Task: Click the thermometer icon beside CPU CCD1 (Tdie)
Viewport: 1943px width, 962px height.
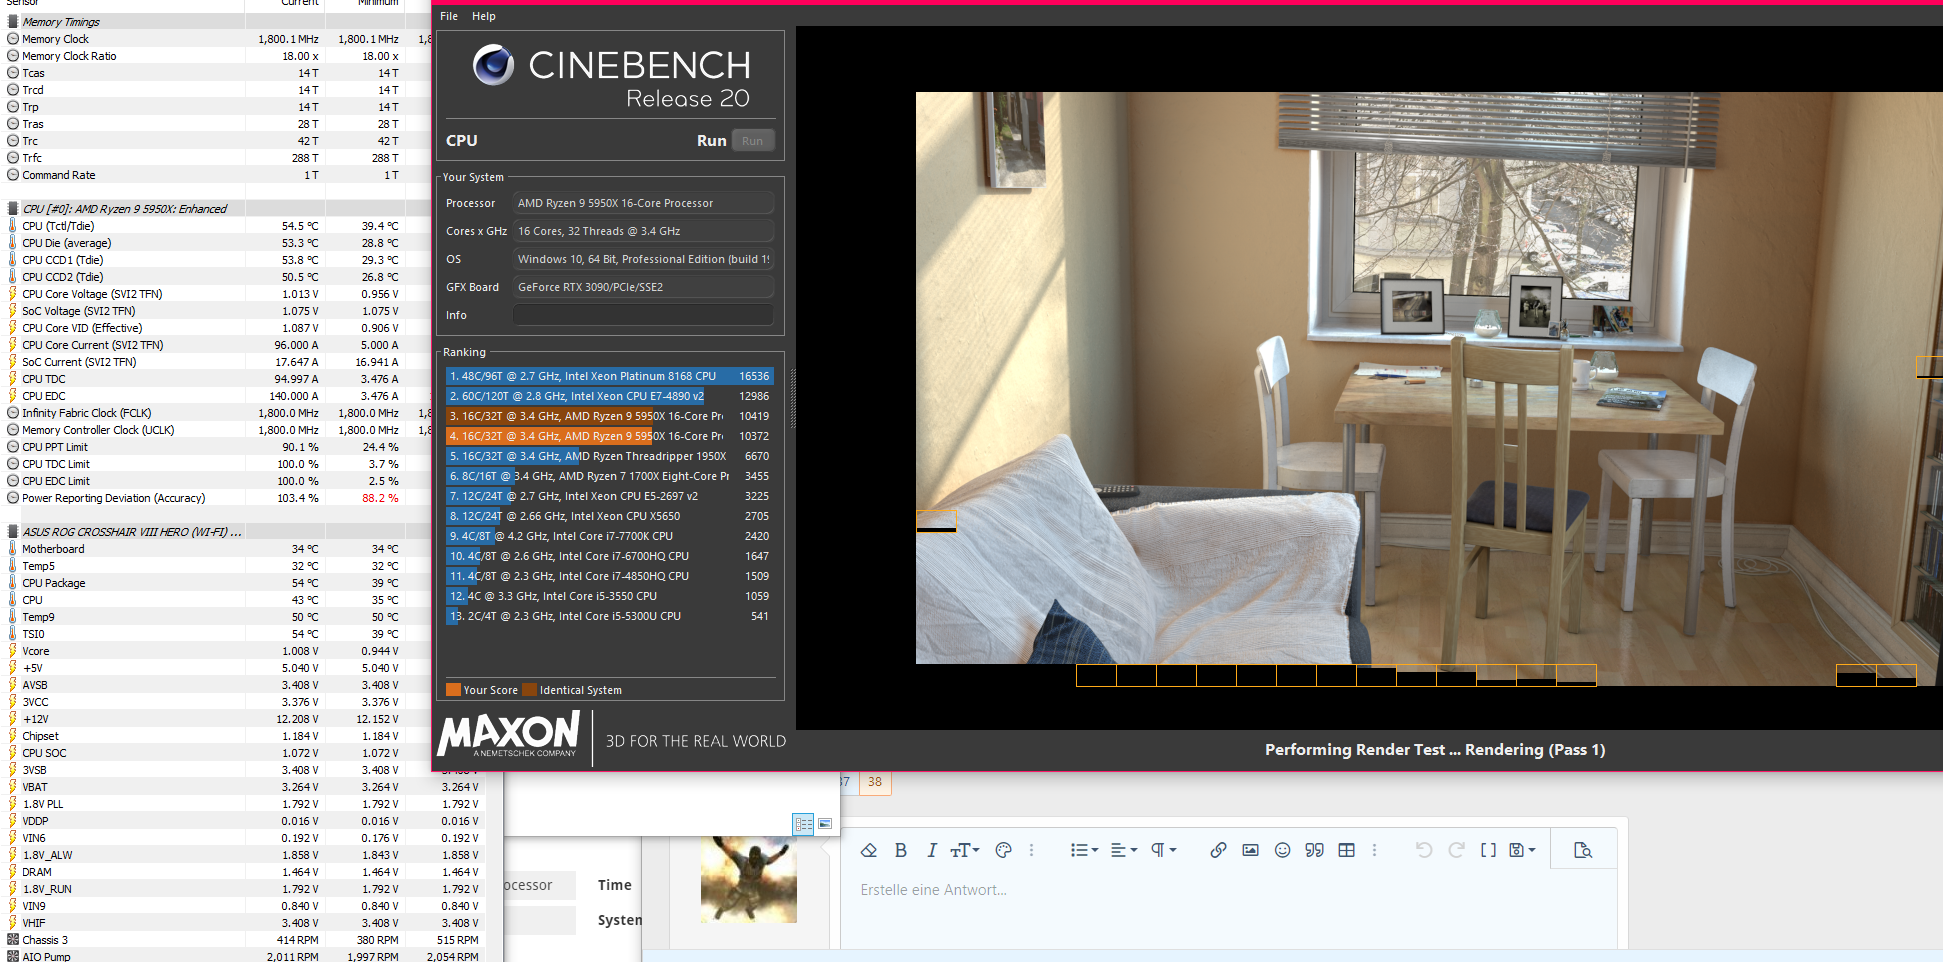Action: pos(13,260)
